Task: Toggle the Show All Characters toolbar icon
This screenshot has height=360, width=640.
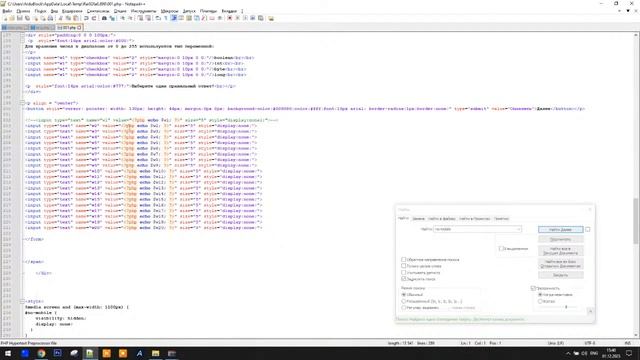Action: [x=166, y=18]
